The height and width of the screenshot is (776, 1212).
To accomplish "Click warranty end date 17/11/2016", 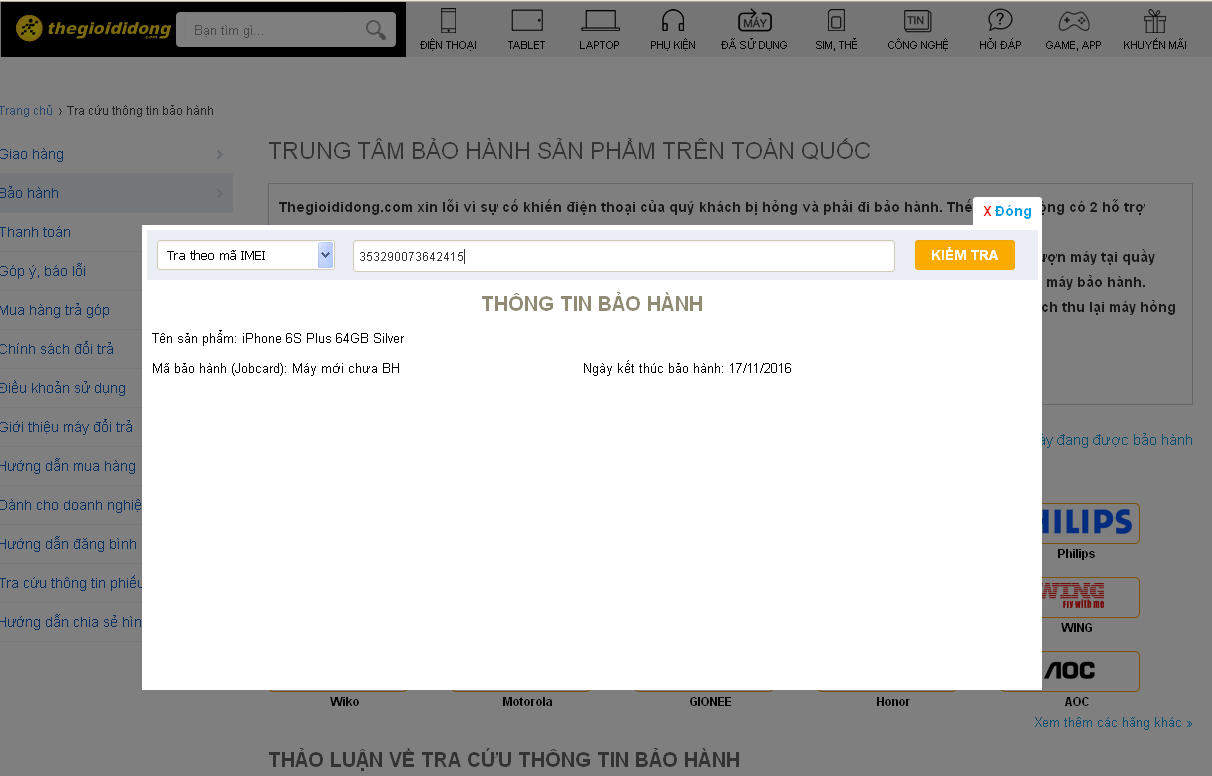I will point(760,369).
